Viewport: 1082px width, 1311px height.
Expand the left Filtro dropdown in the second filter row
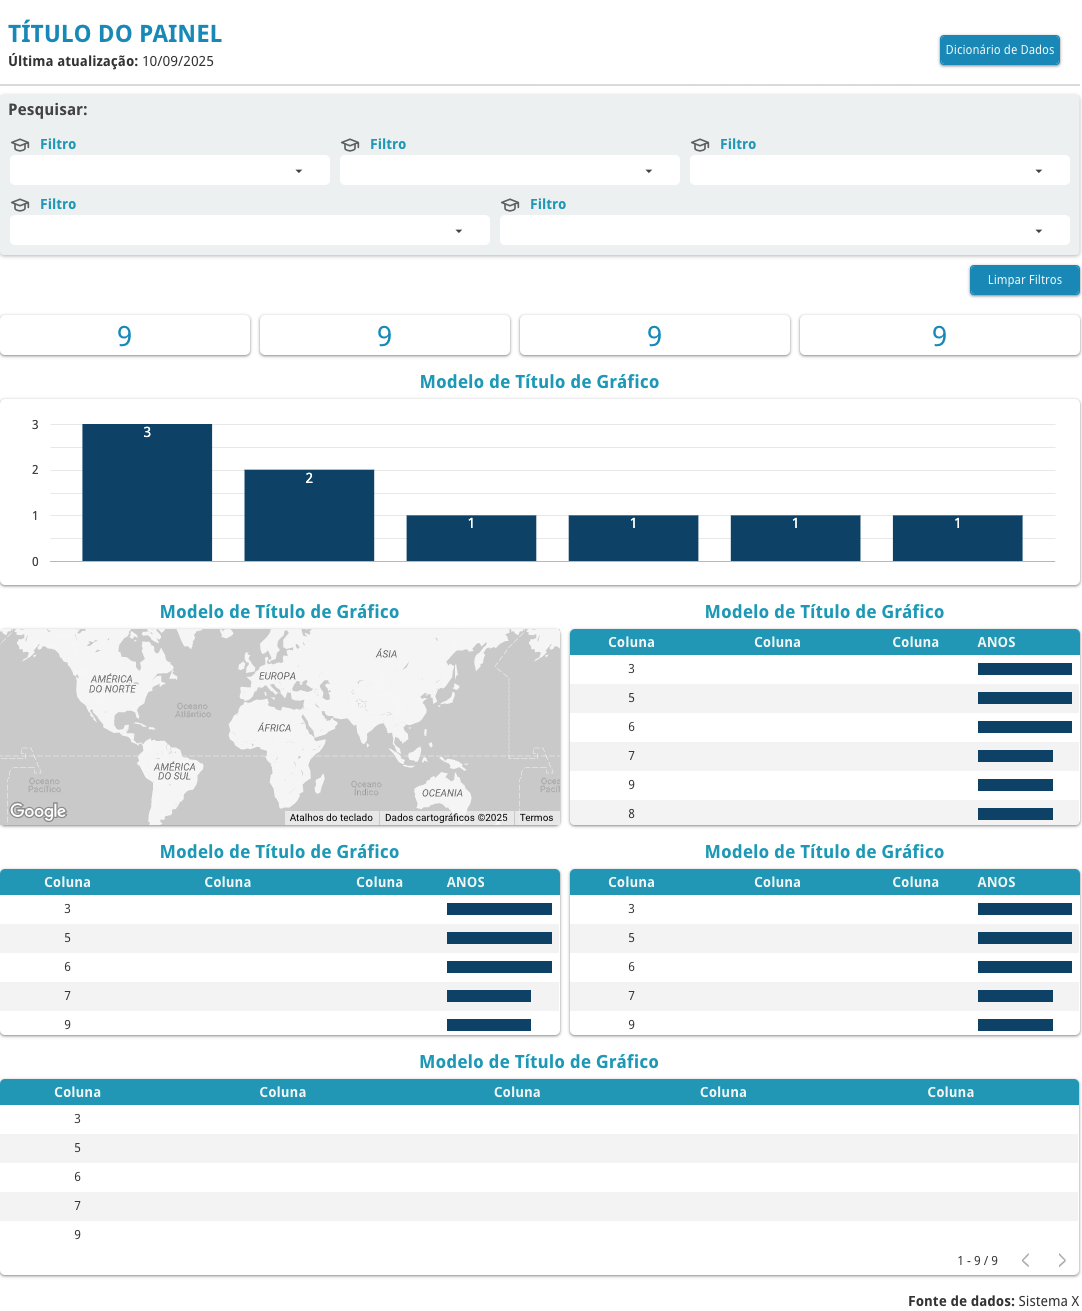250,230
